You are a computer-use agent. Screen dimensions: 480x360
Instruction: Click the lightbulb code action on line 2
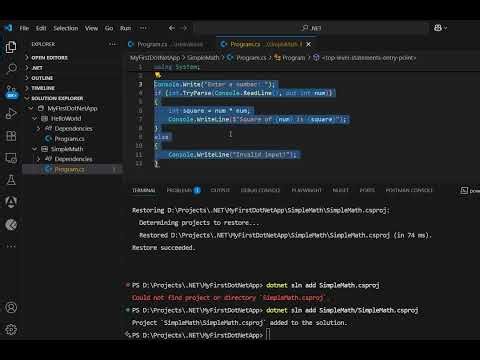(x=158, y=75)
